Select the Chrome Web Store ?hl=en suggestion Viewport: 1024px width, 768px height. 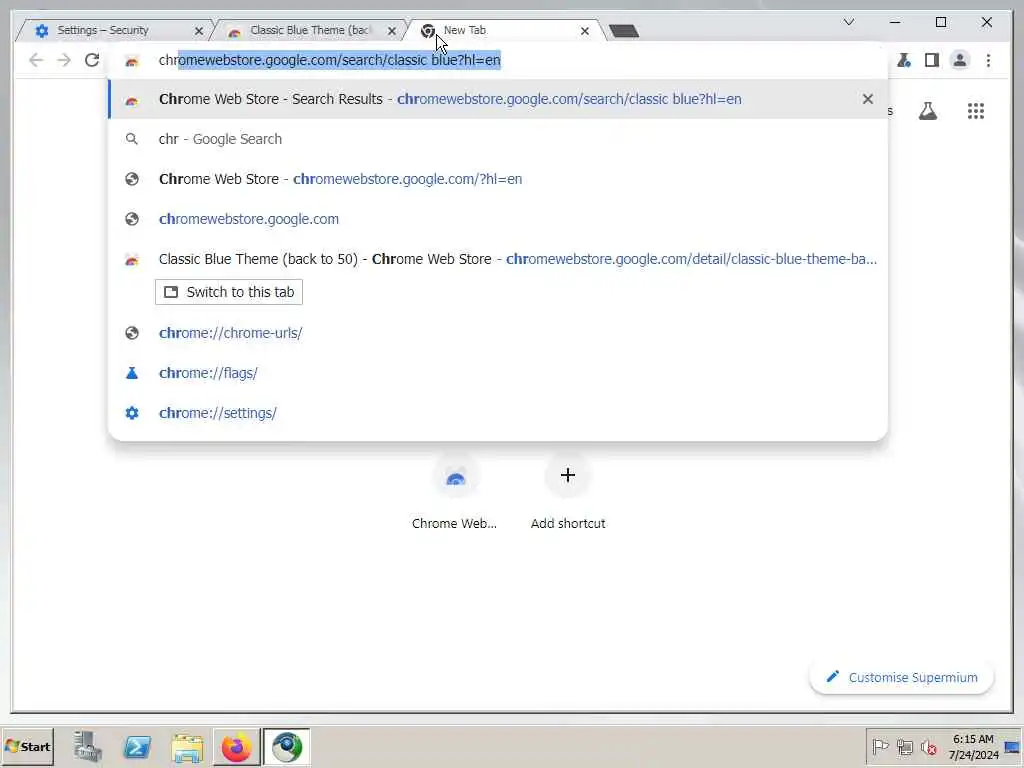(498, 179)
